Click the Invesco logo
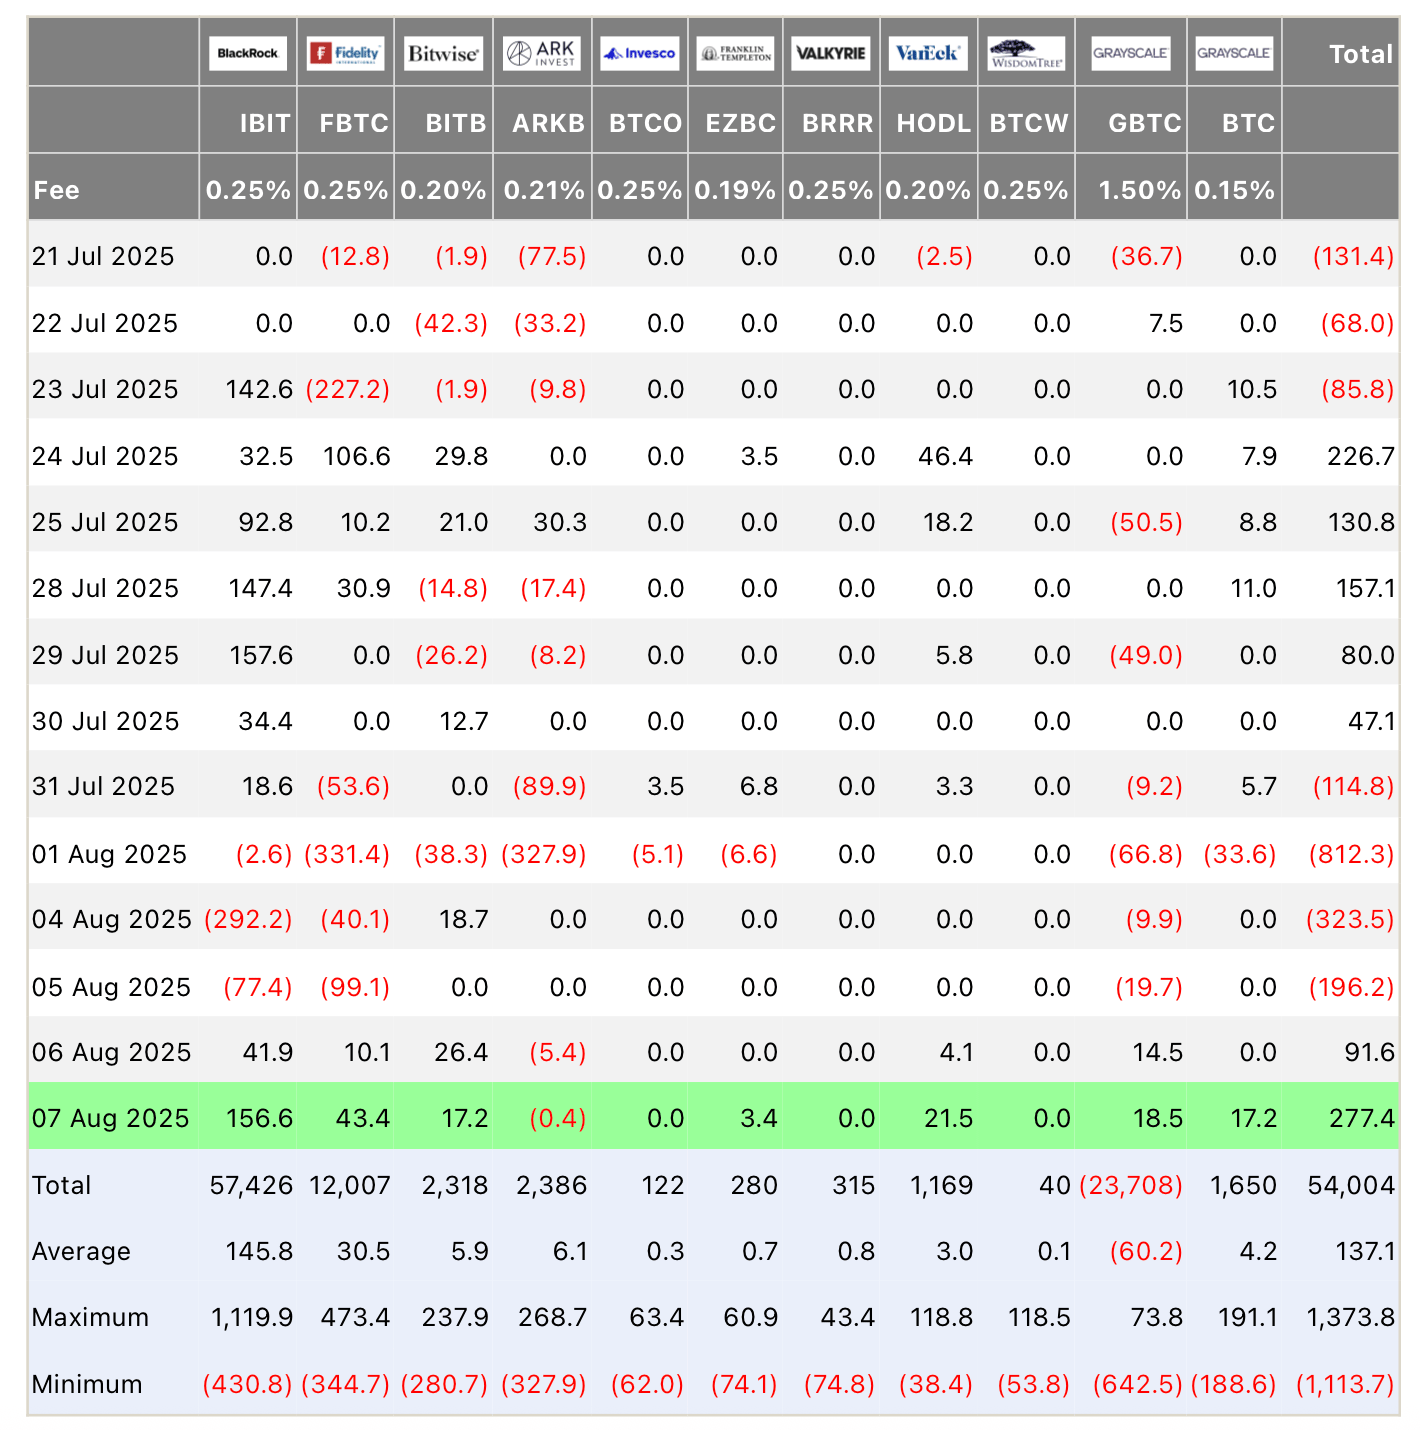Screen dimensions: 1420x1430 tap(640, 53)
